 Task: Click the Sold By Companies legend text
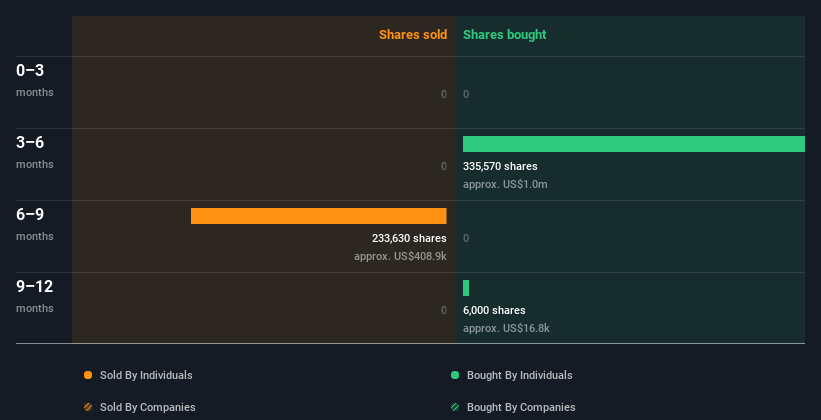(x=148, y=407)
